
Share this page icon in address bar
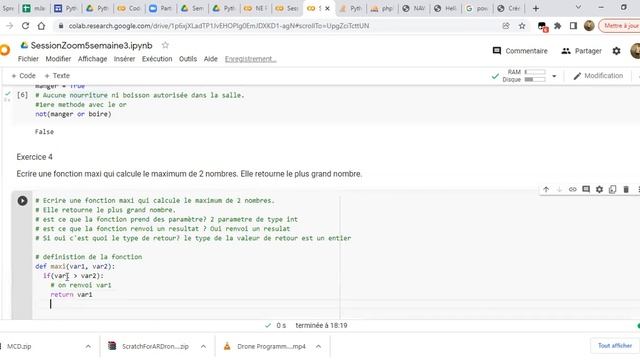(506, 26)
